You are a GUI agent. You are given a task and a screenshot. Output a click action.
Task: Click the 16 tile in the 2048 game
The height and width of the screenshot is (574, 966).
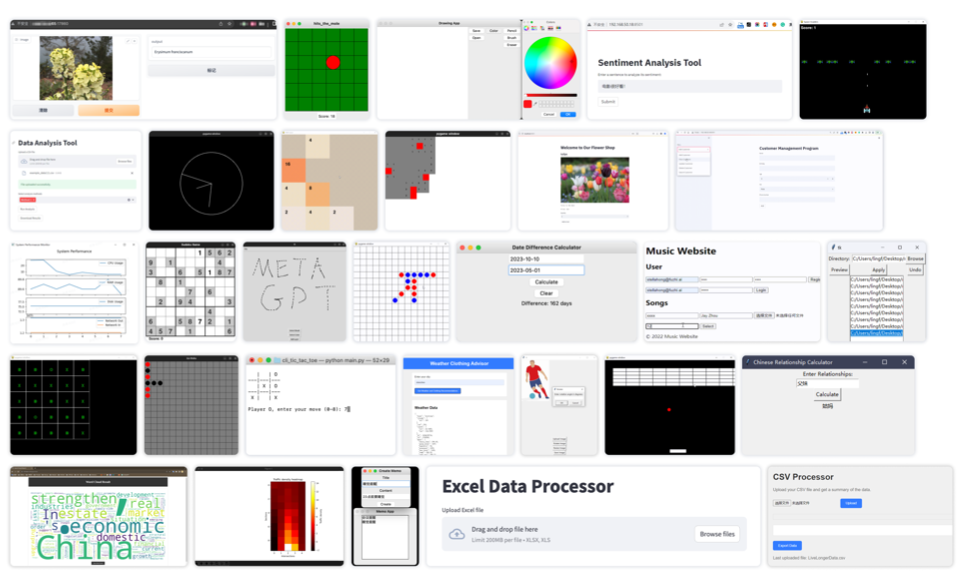click(293, 171)
